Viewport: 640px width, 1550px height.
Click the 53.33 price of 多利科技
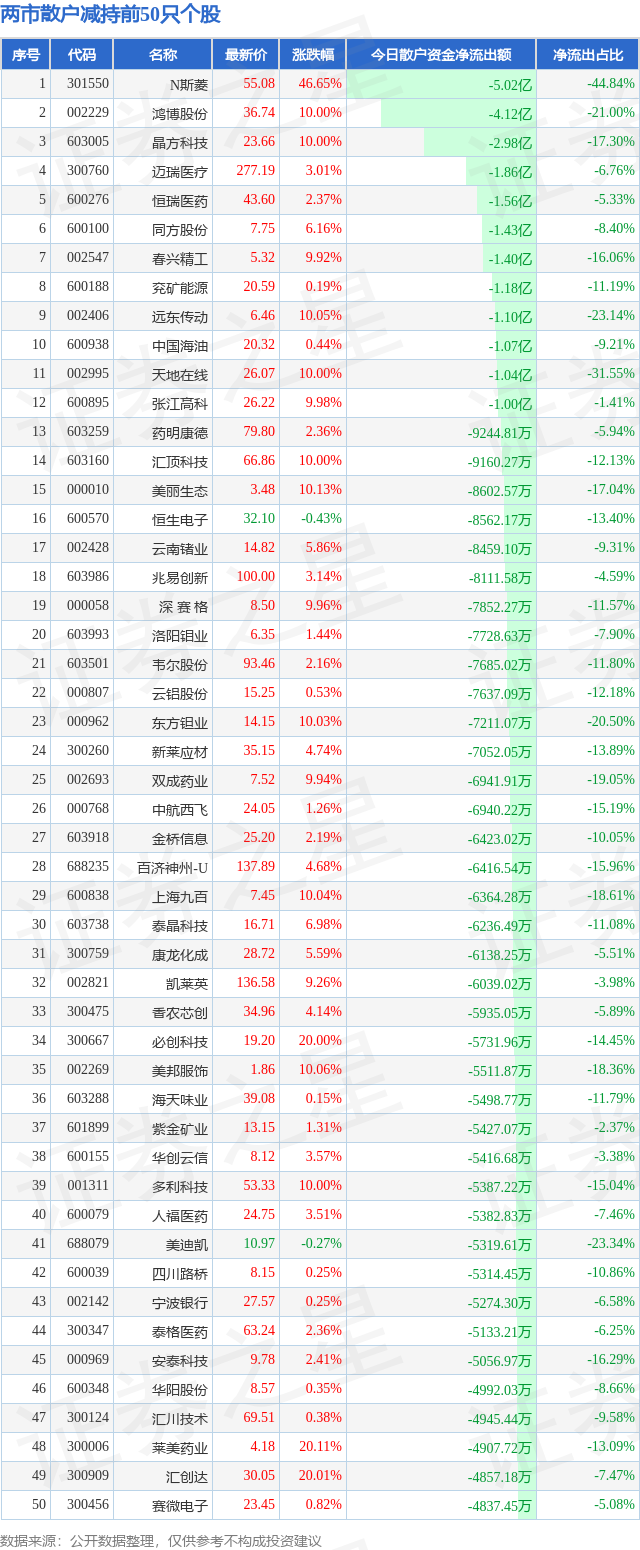[259, 1186]
